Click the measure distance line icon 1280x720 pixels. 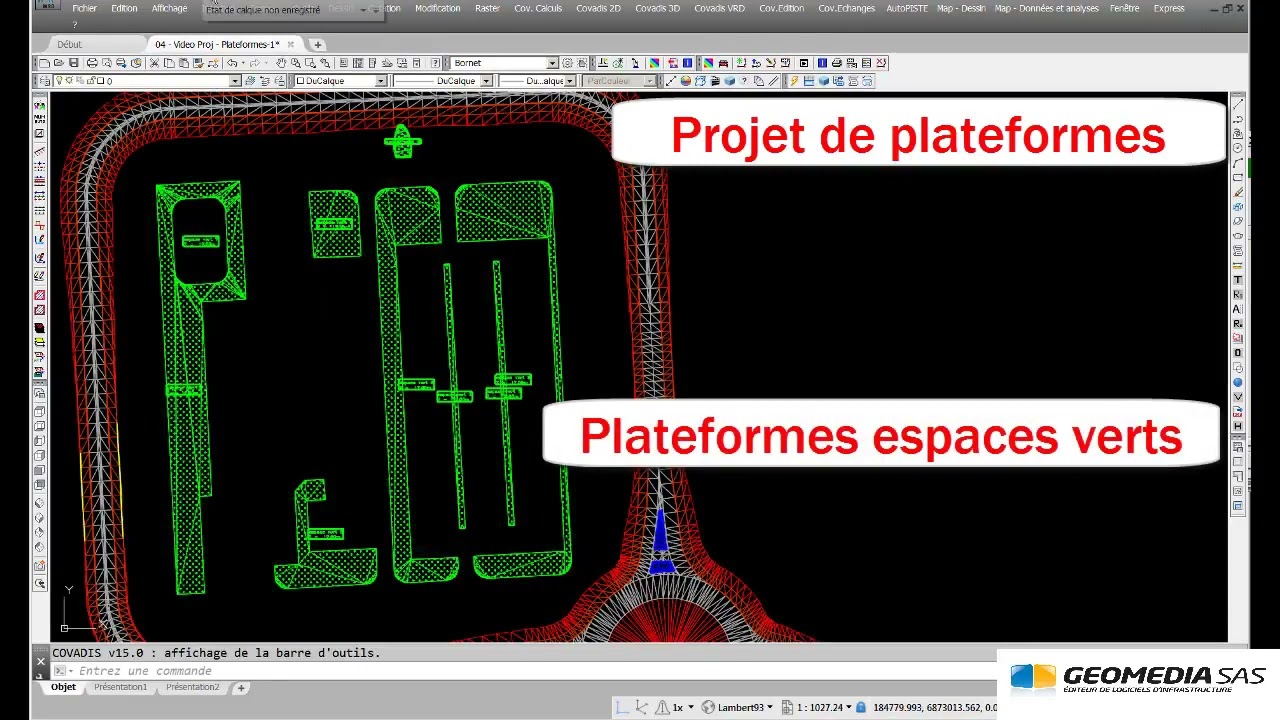click(670, 80)
